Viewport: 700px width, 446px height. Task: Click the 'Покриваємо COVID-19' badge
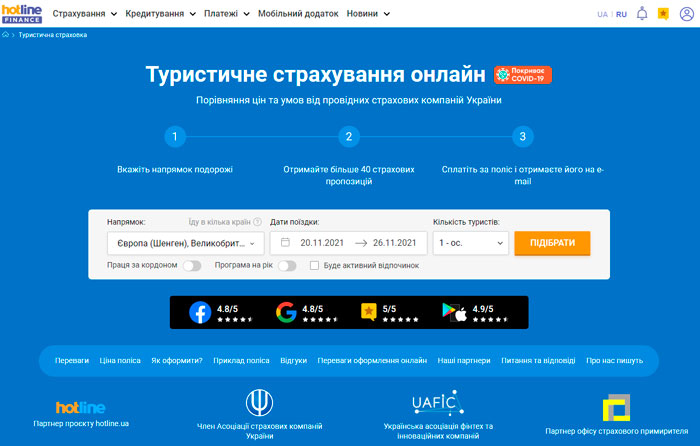[522, 75]
